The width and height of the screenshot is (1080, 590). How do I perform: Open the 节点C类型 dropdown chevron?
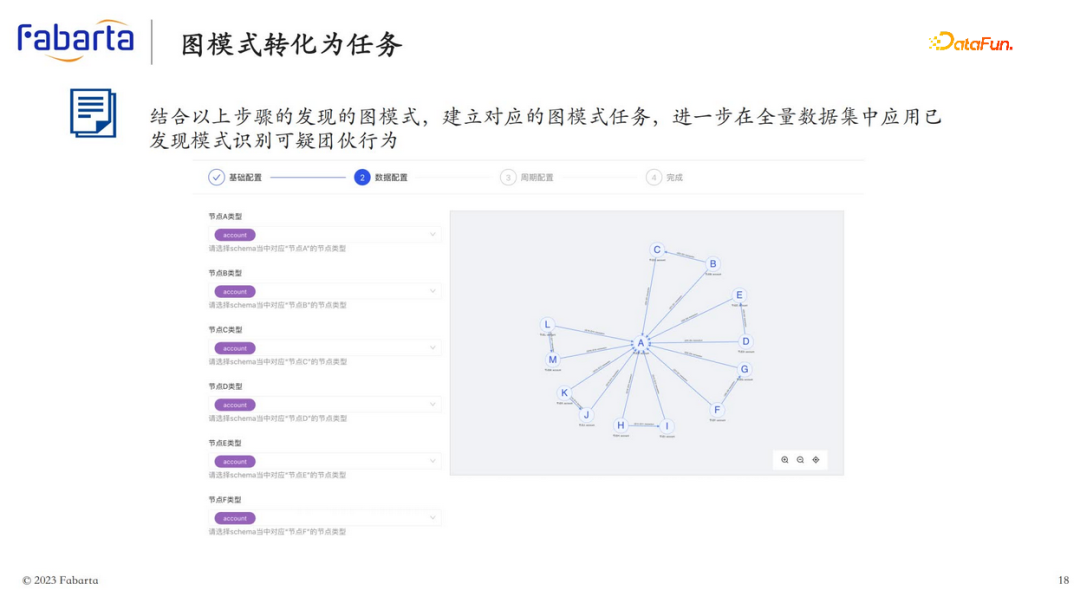433,348
